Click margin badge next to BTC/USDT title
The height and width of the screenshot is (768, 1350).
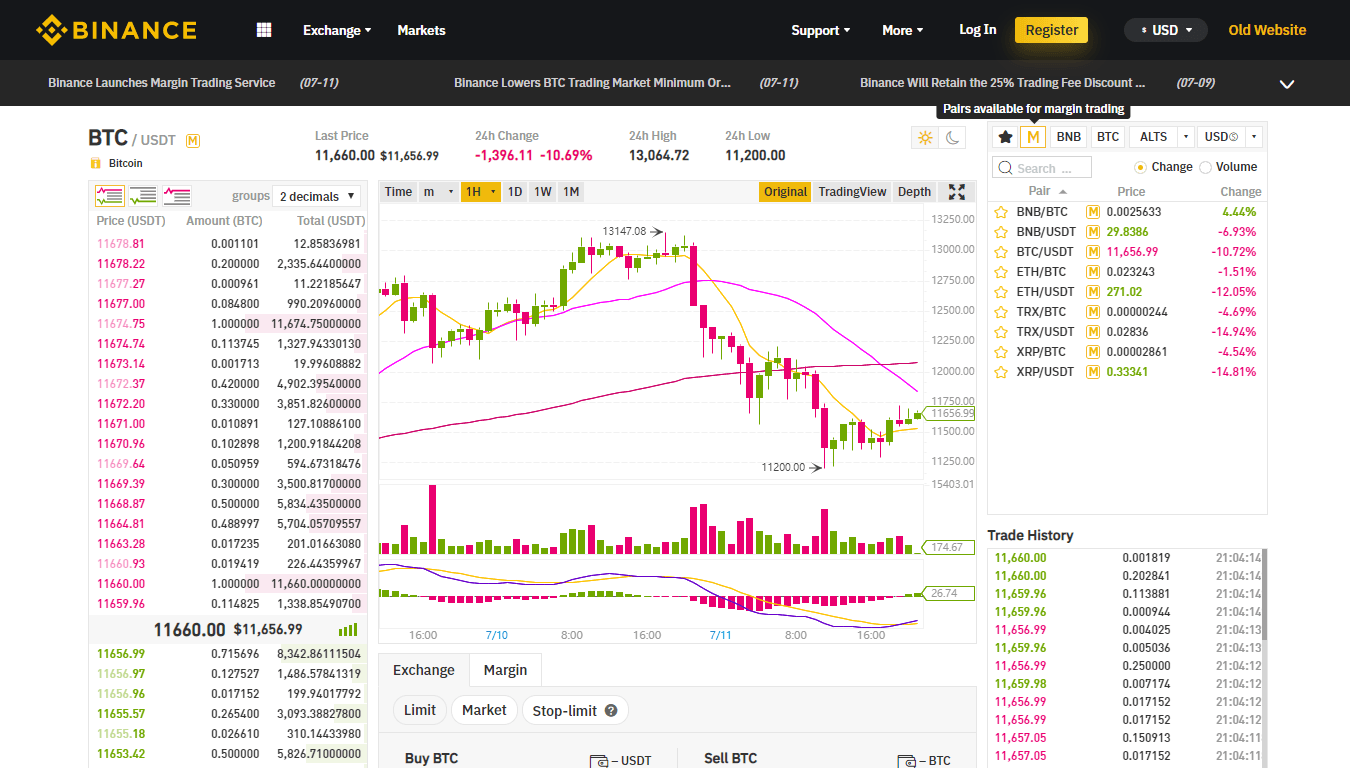193,141
